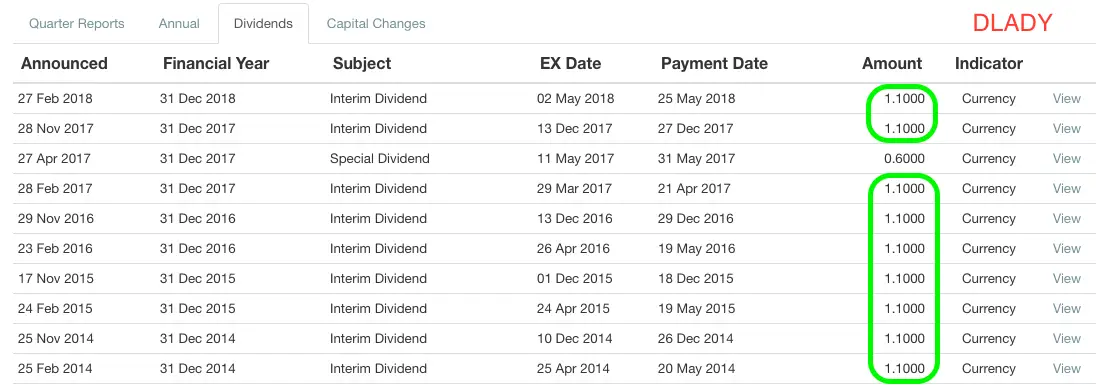This screenshot has width=1096, height=385.
Task: View the 28 Nov 2017 dividend entry
Action: point(1067,129)
